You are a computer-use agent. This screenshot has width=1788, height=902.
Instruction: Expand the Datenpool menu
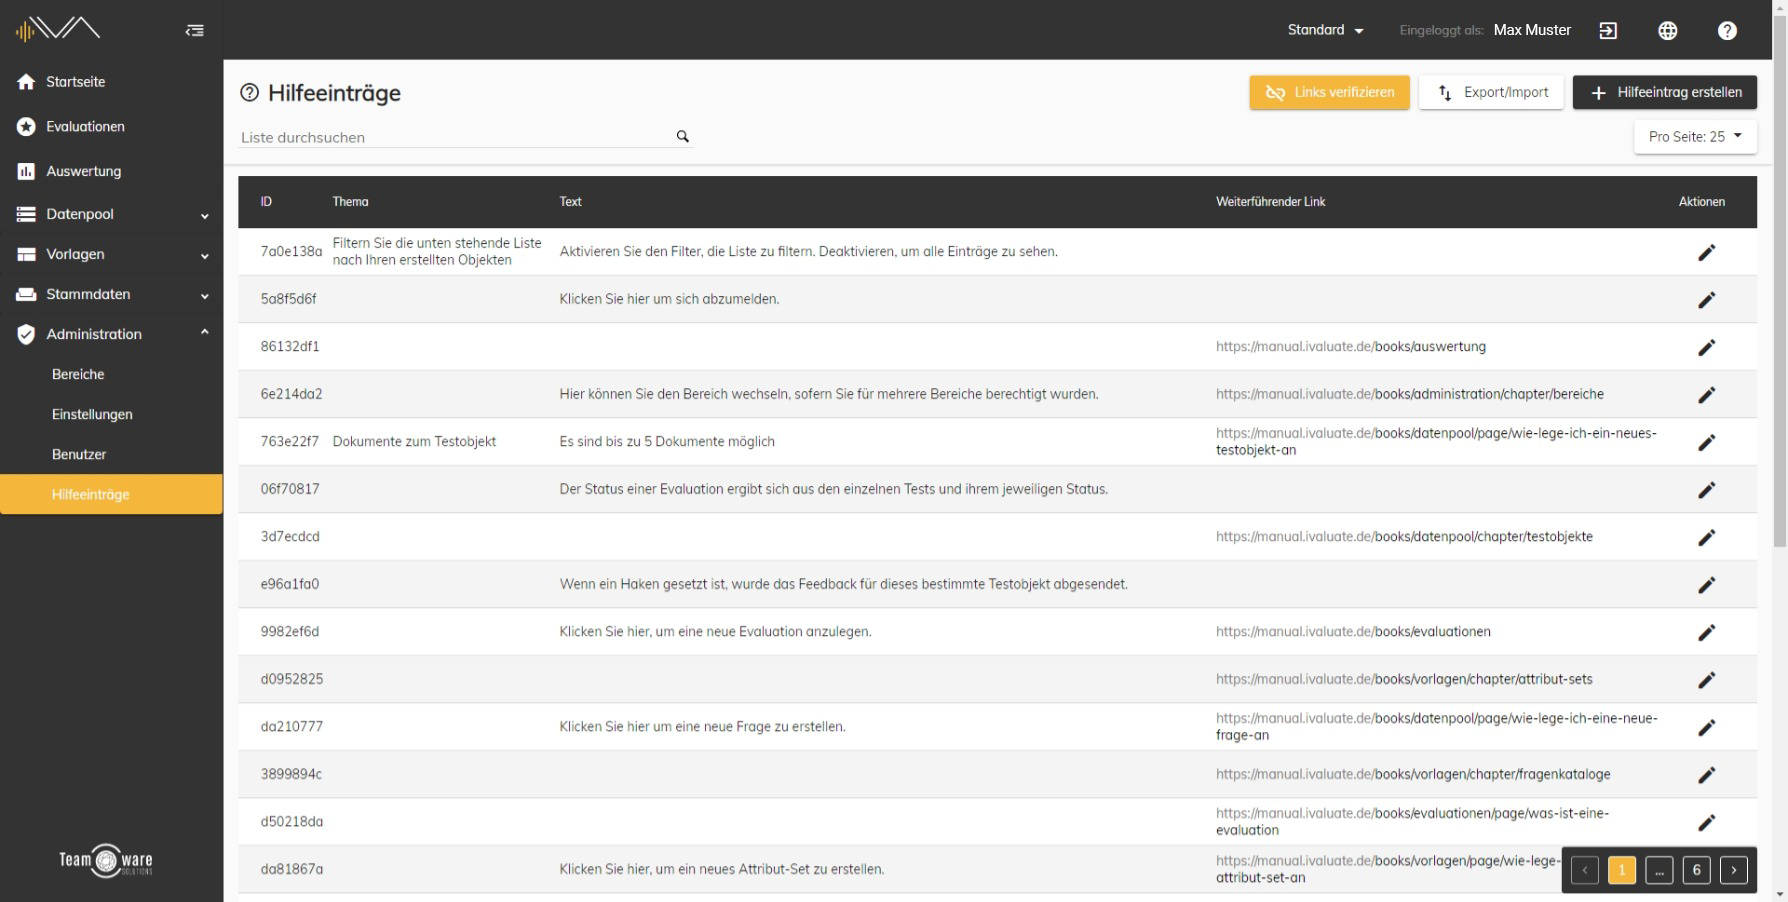click(111, 214)
